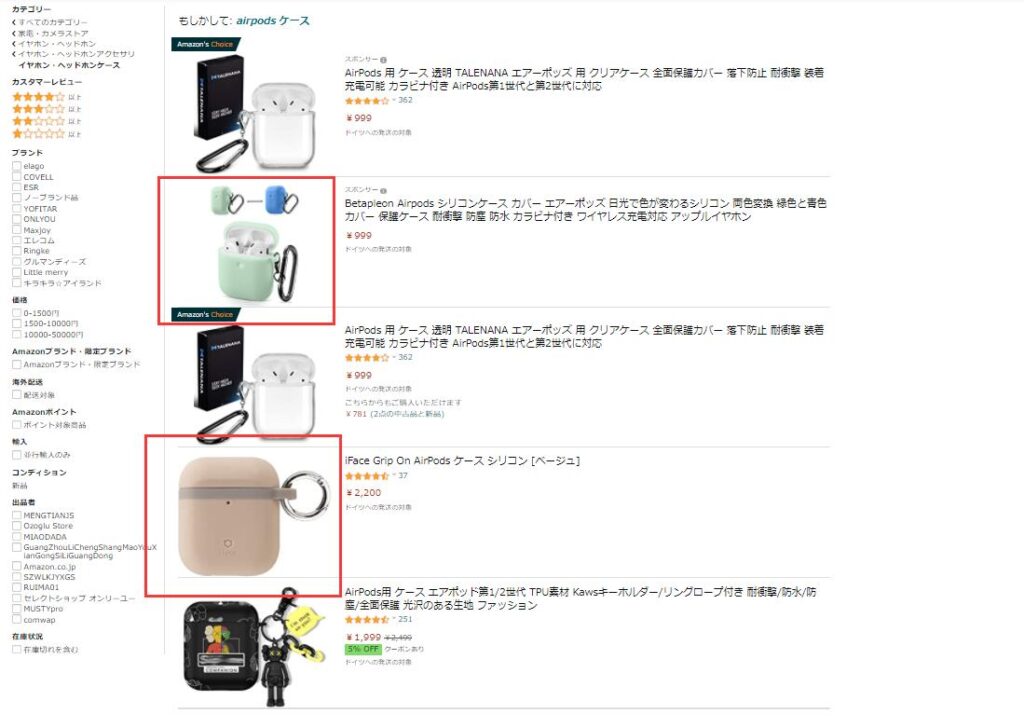Screen dimensions: 1024x728
Task: Go back to すべてのカテゴリー category
Action: (x=52, y=22)
